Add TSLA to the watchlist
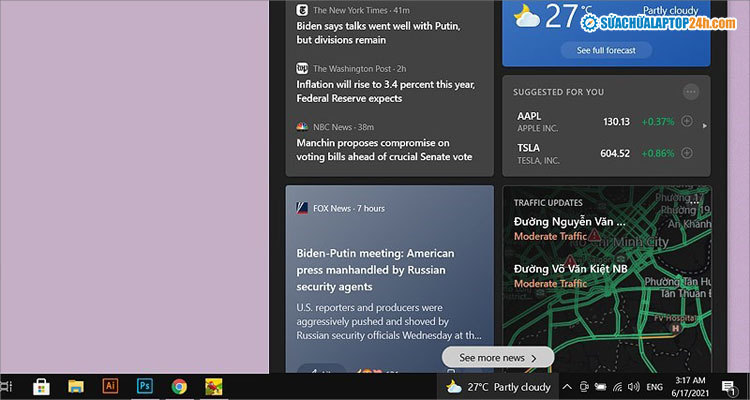Screen dimensions: 750x400 pyautogui.click(x=687, y=153)
